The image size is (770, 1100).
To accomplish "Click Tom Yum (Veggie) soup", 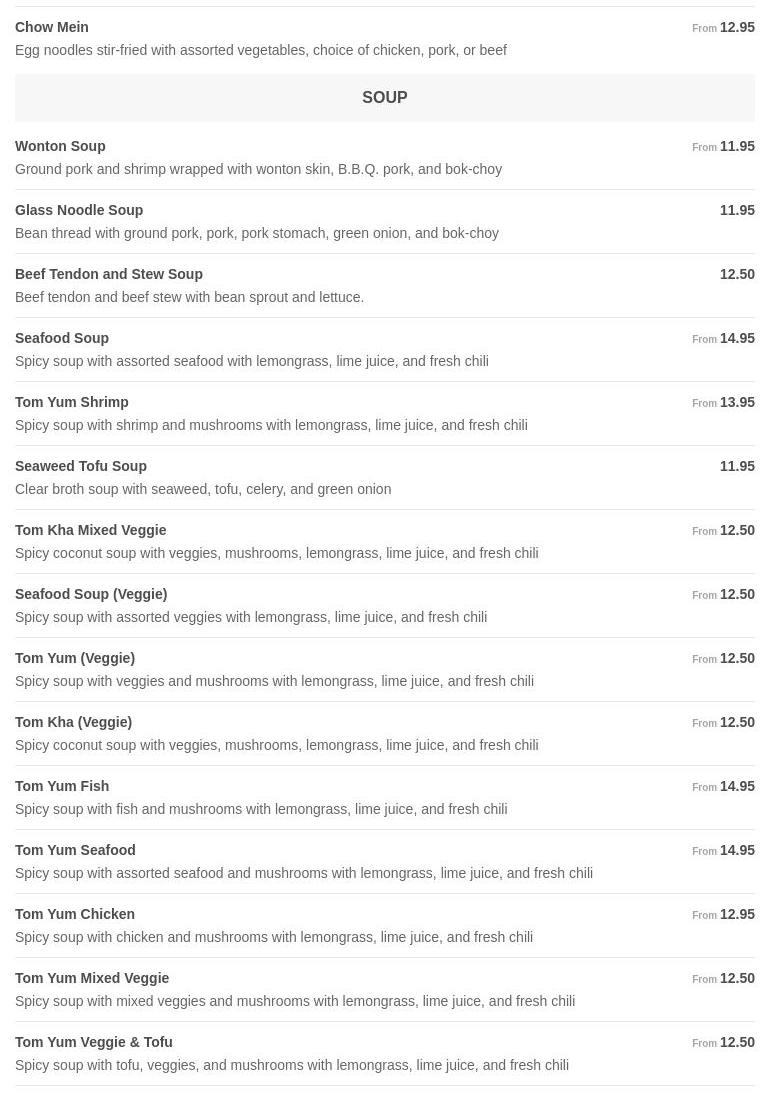I will pyautogui.click(x=75, y=658).
